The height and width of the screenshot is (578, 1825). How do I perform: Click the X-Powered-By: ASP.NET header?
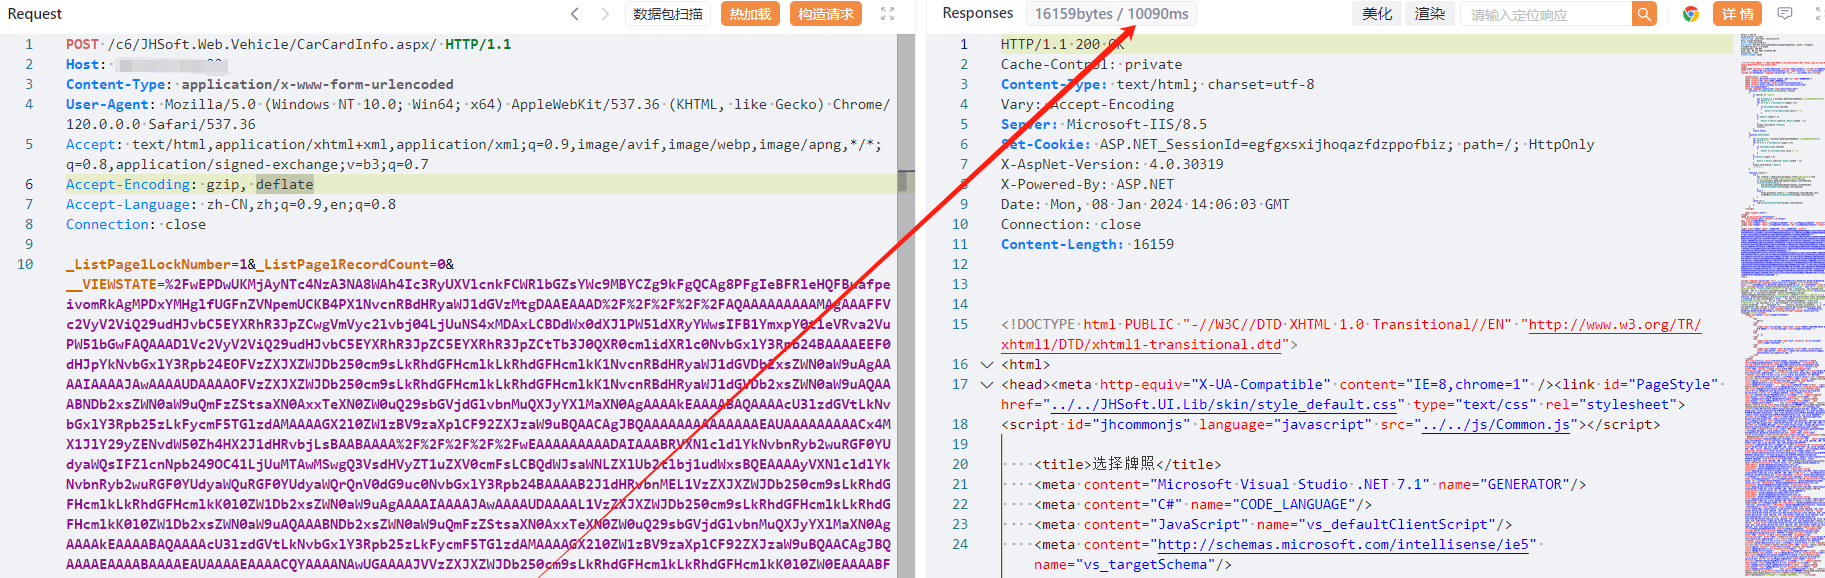[x=1088, y=185]
